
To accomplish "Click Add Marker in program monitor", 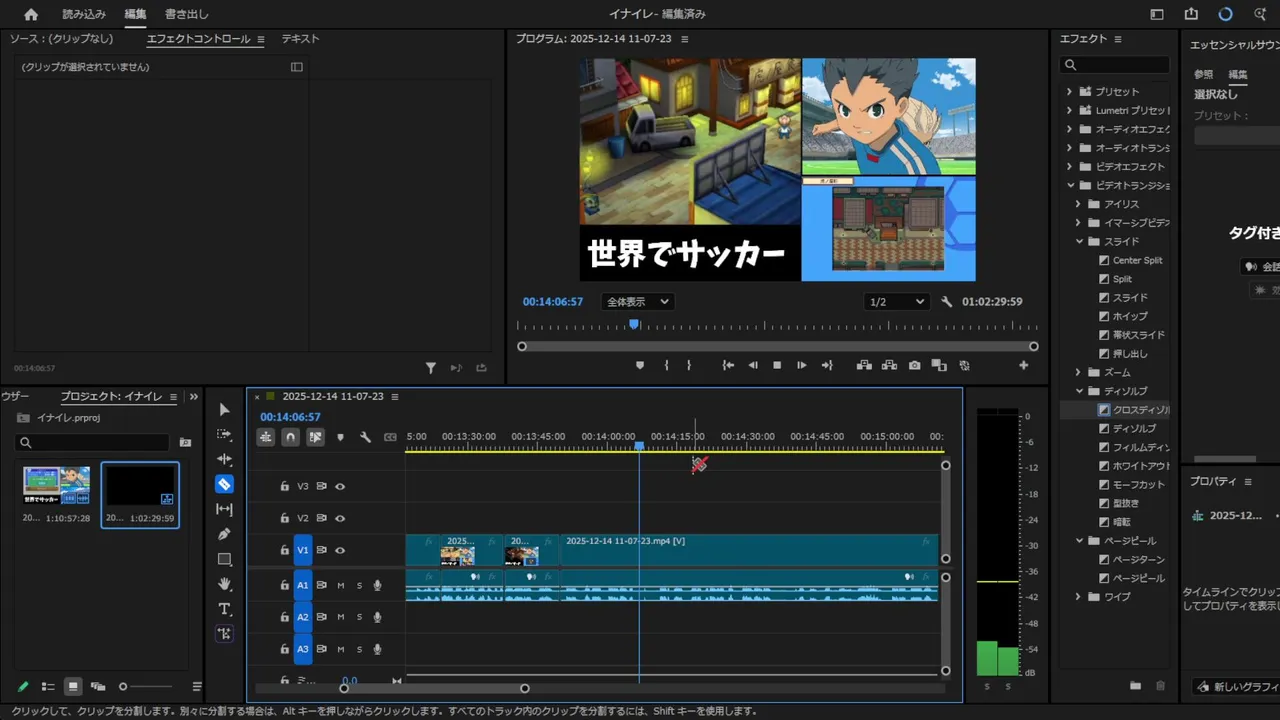I will point(640,366).
